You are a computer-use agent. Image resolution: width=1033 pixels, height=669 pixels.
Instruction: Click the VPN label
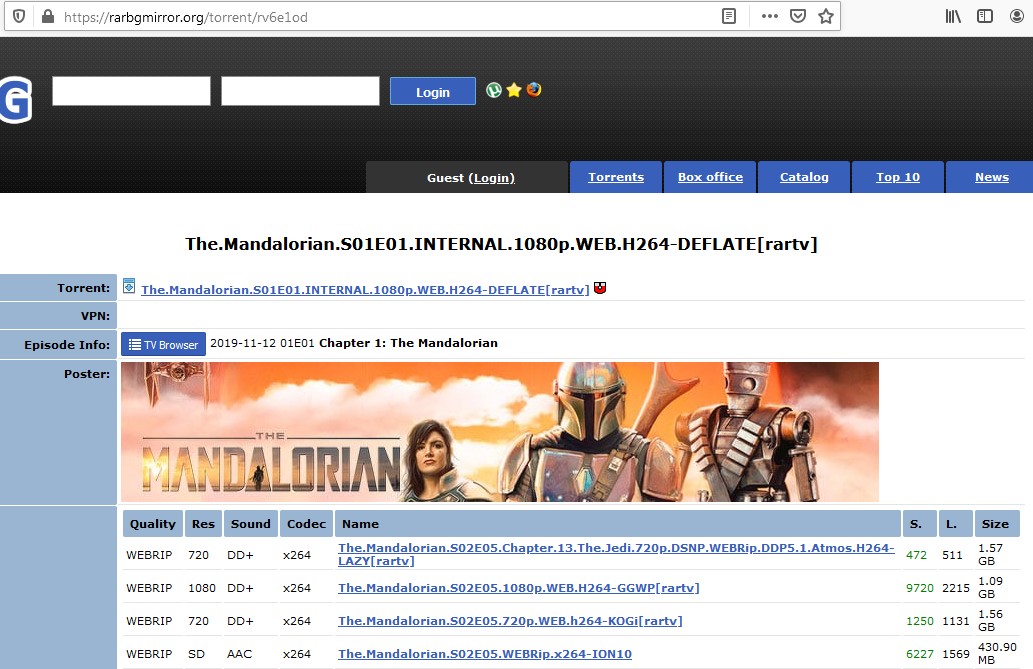(x=96, y=316)
